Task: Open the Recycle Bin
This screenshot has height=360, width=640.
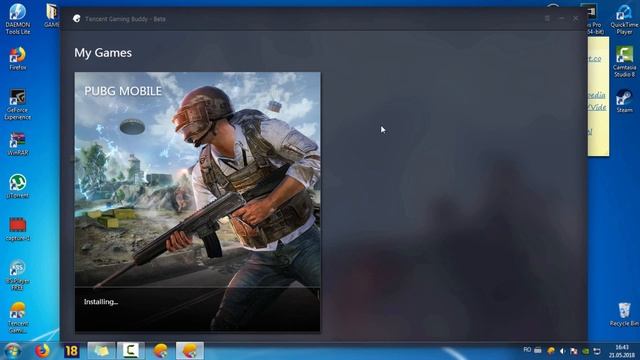Action: tap(624, 314)
